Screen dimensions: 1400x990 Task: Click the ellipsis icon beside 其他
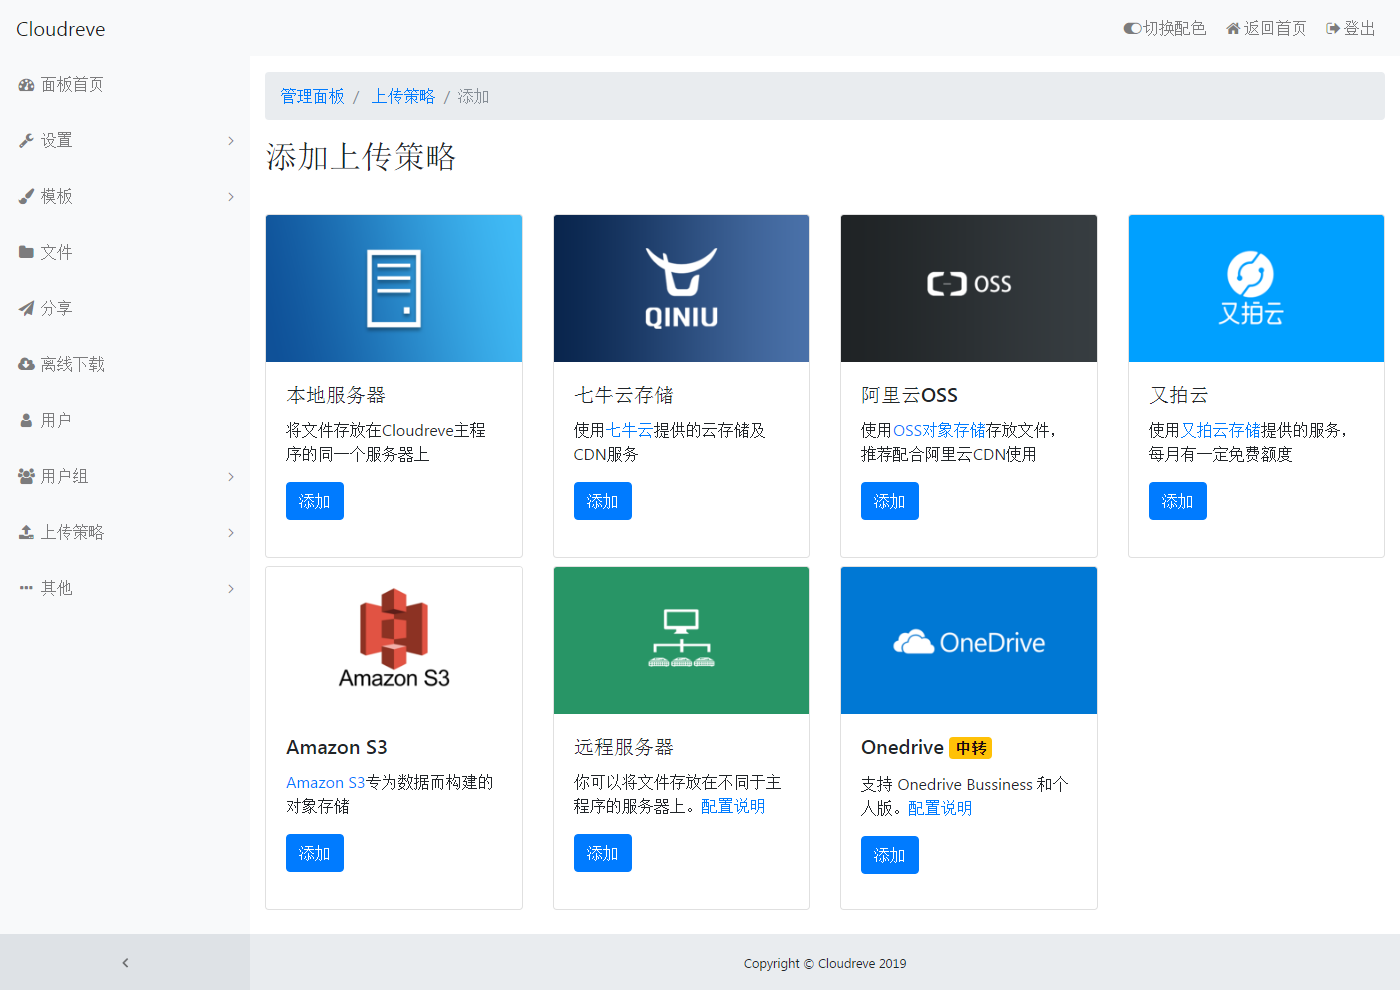[26, 588]
